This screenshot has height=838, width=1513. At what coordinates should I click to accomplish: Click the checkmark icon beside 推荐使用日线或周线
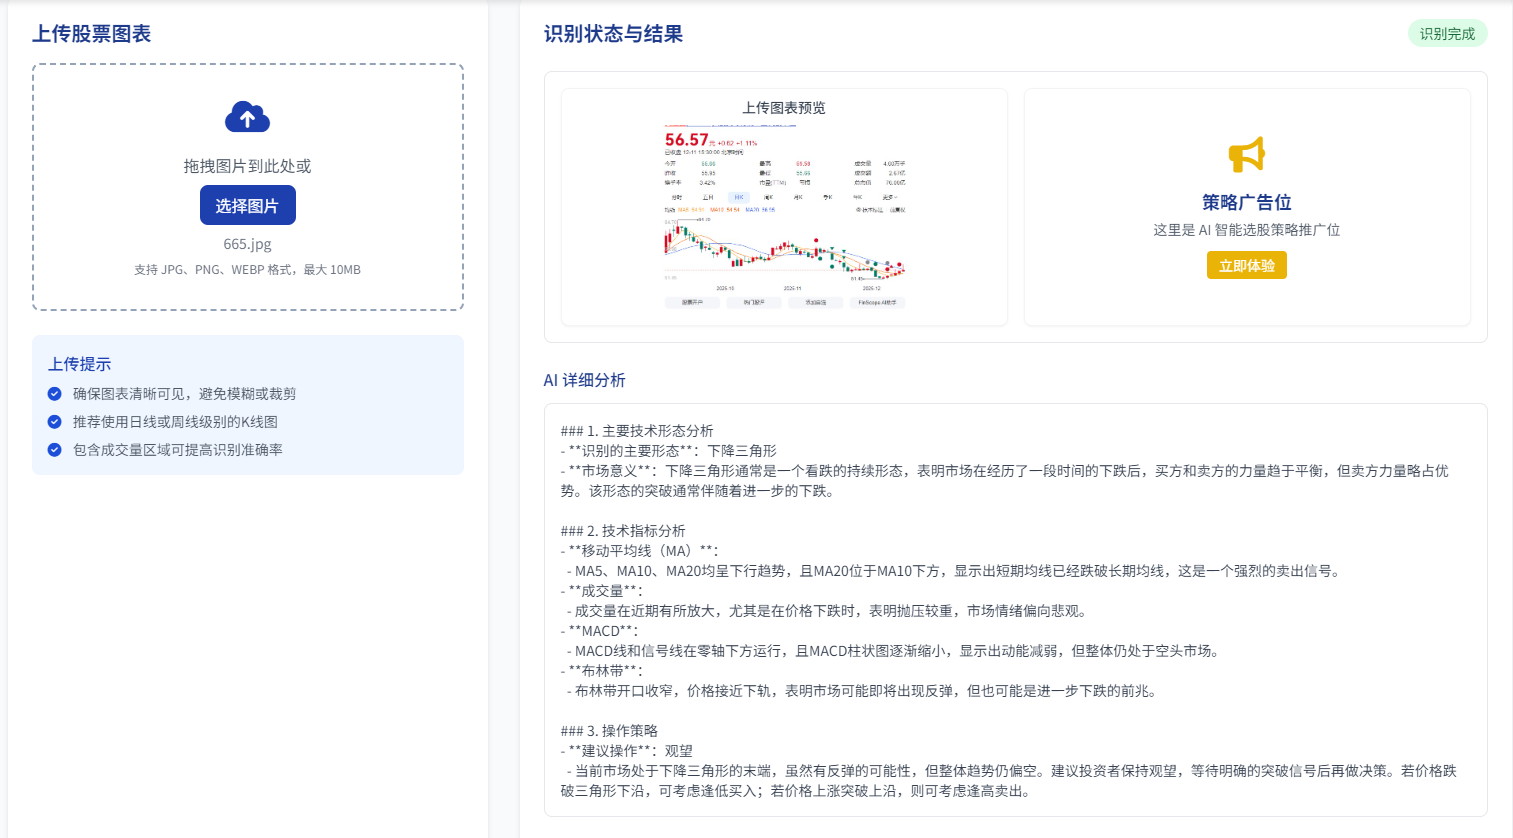(x=55, y=422)
